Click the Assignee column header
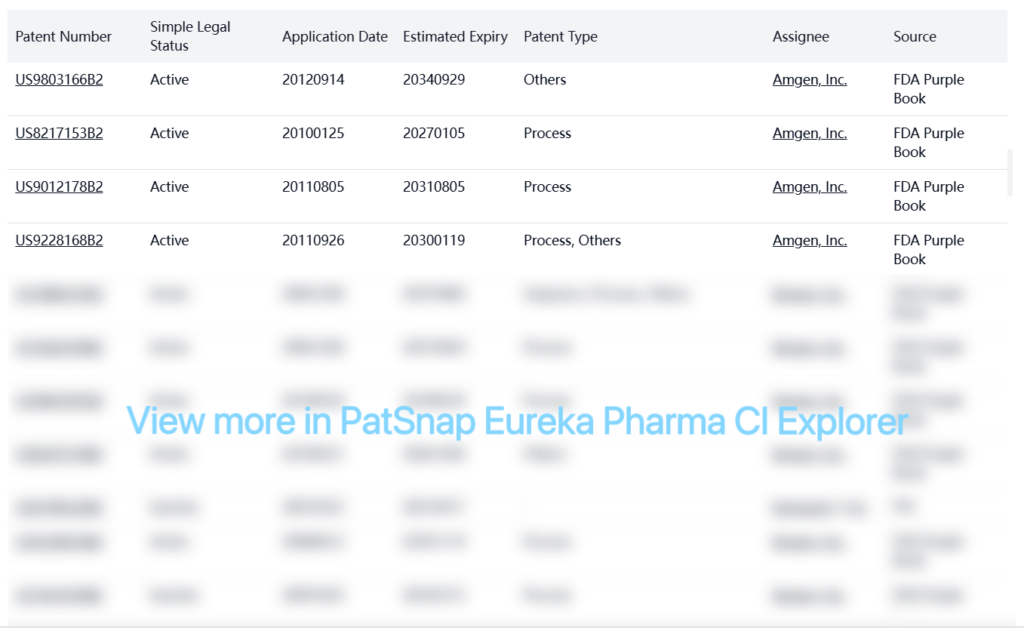This screenshot has height=628, width=1024. pos(800,37)
